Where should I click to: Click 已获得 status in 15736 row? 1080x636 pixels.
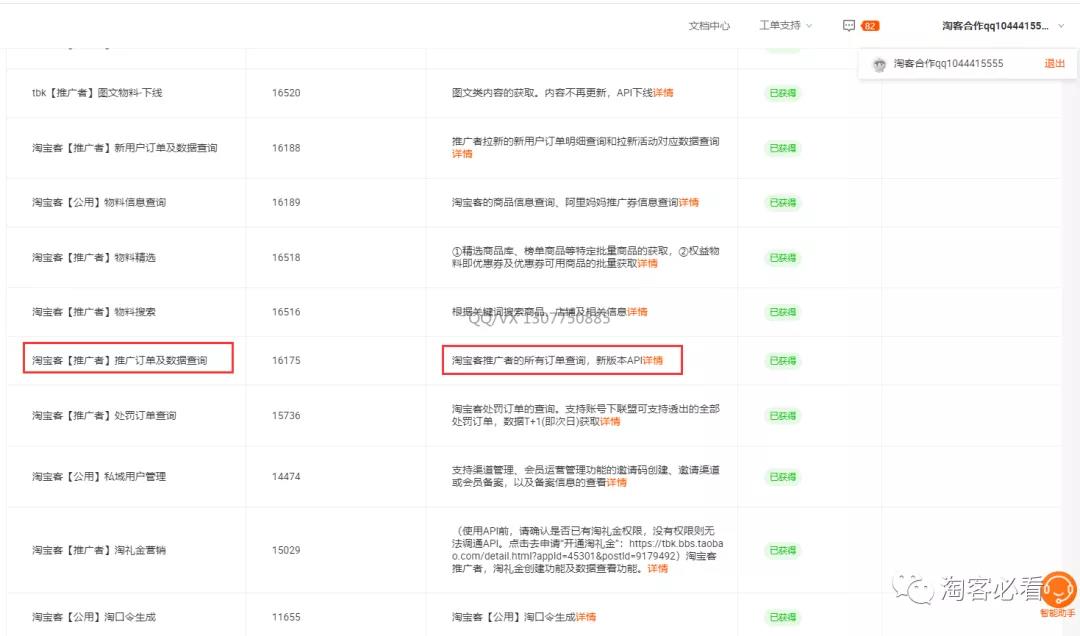point(782,416)
